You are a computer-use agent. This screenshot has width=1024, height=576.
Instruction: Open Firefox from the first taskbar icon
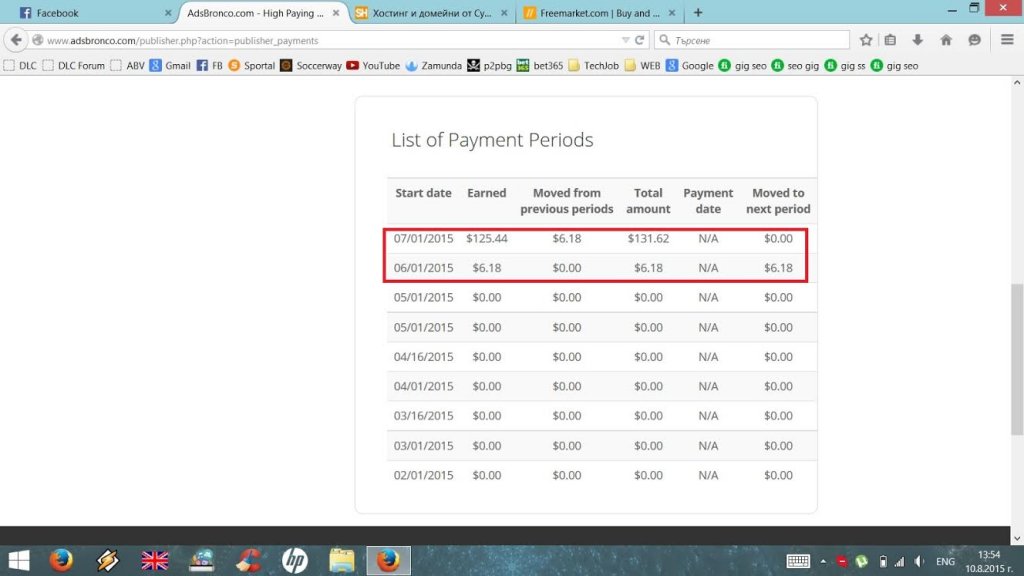pyautogui.click(x=61, y=560)
